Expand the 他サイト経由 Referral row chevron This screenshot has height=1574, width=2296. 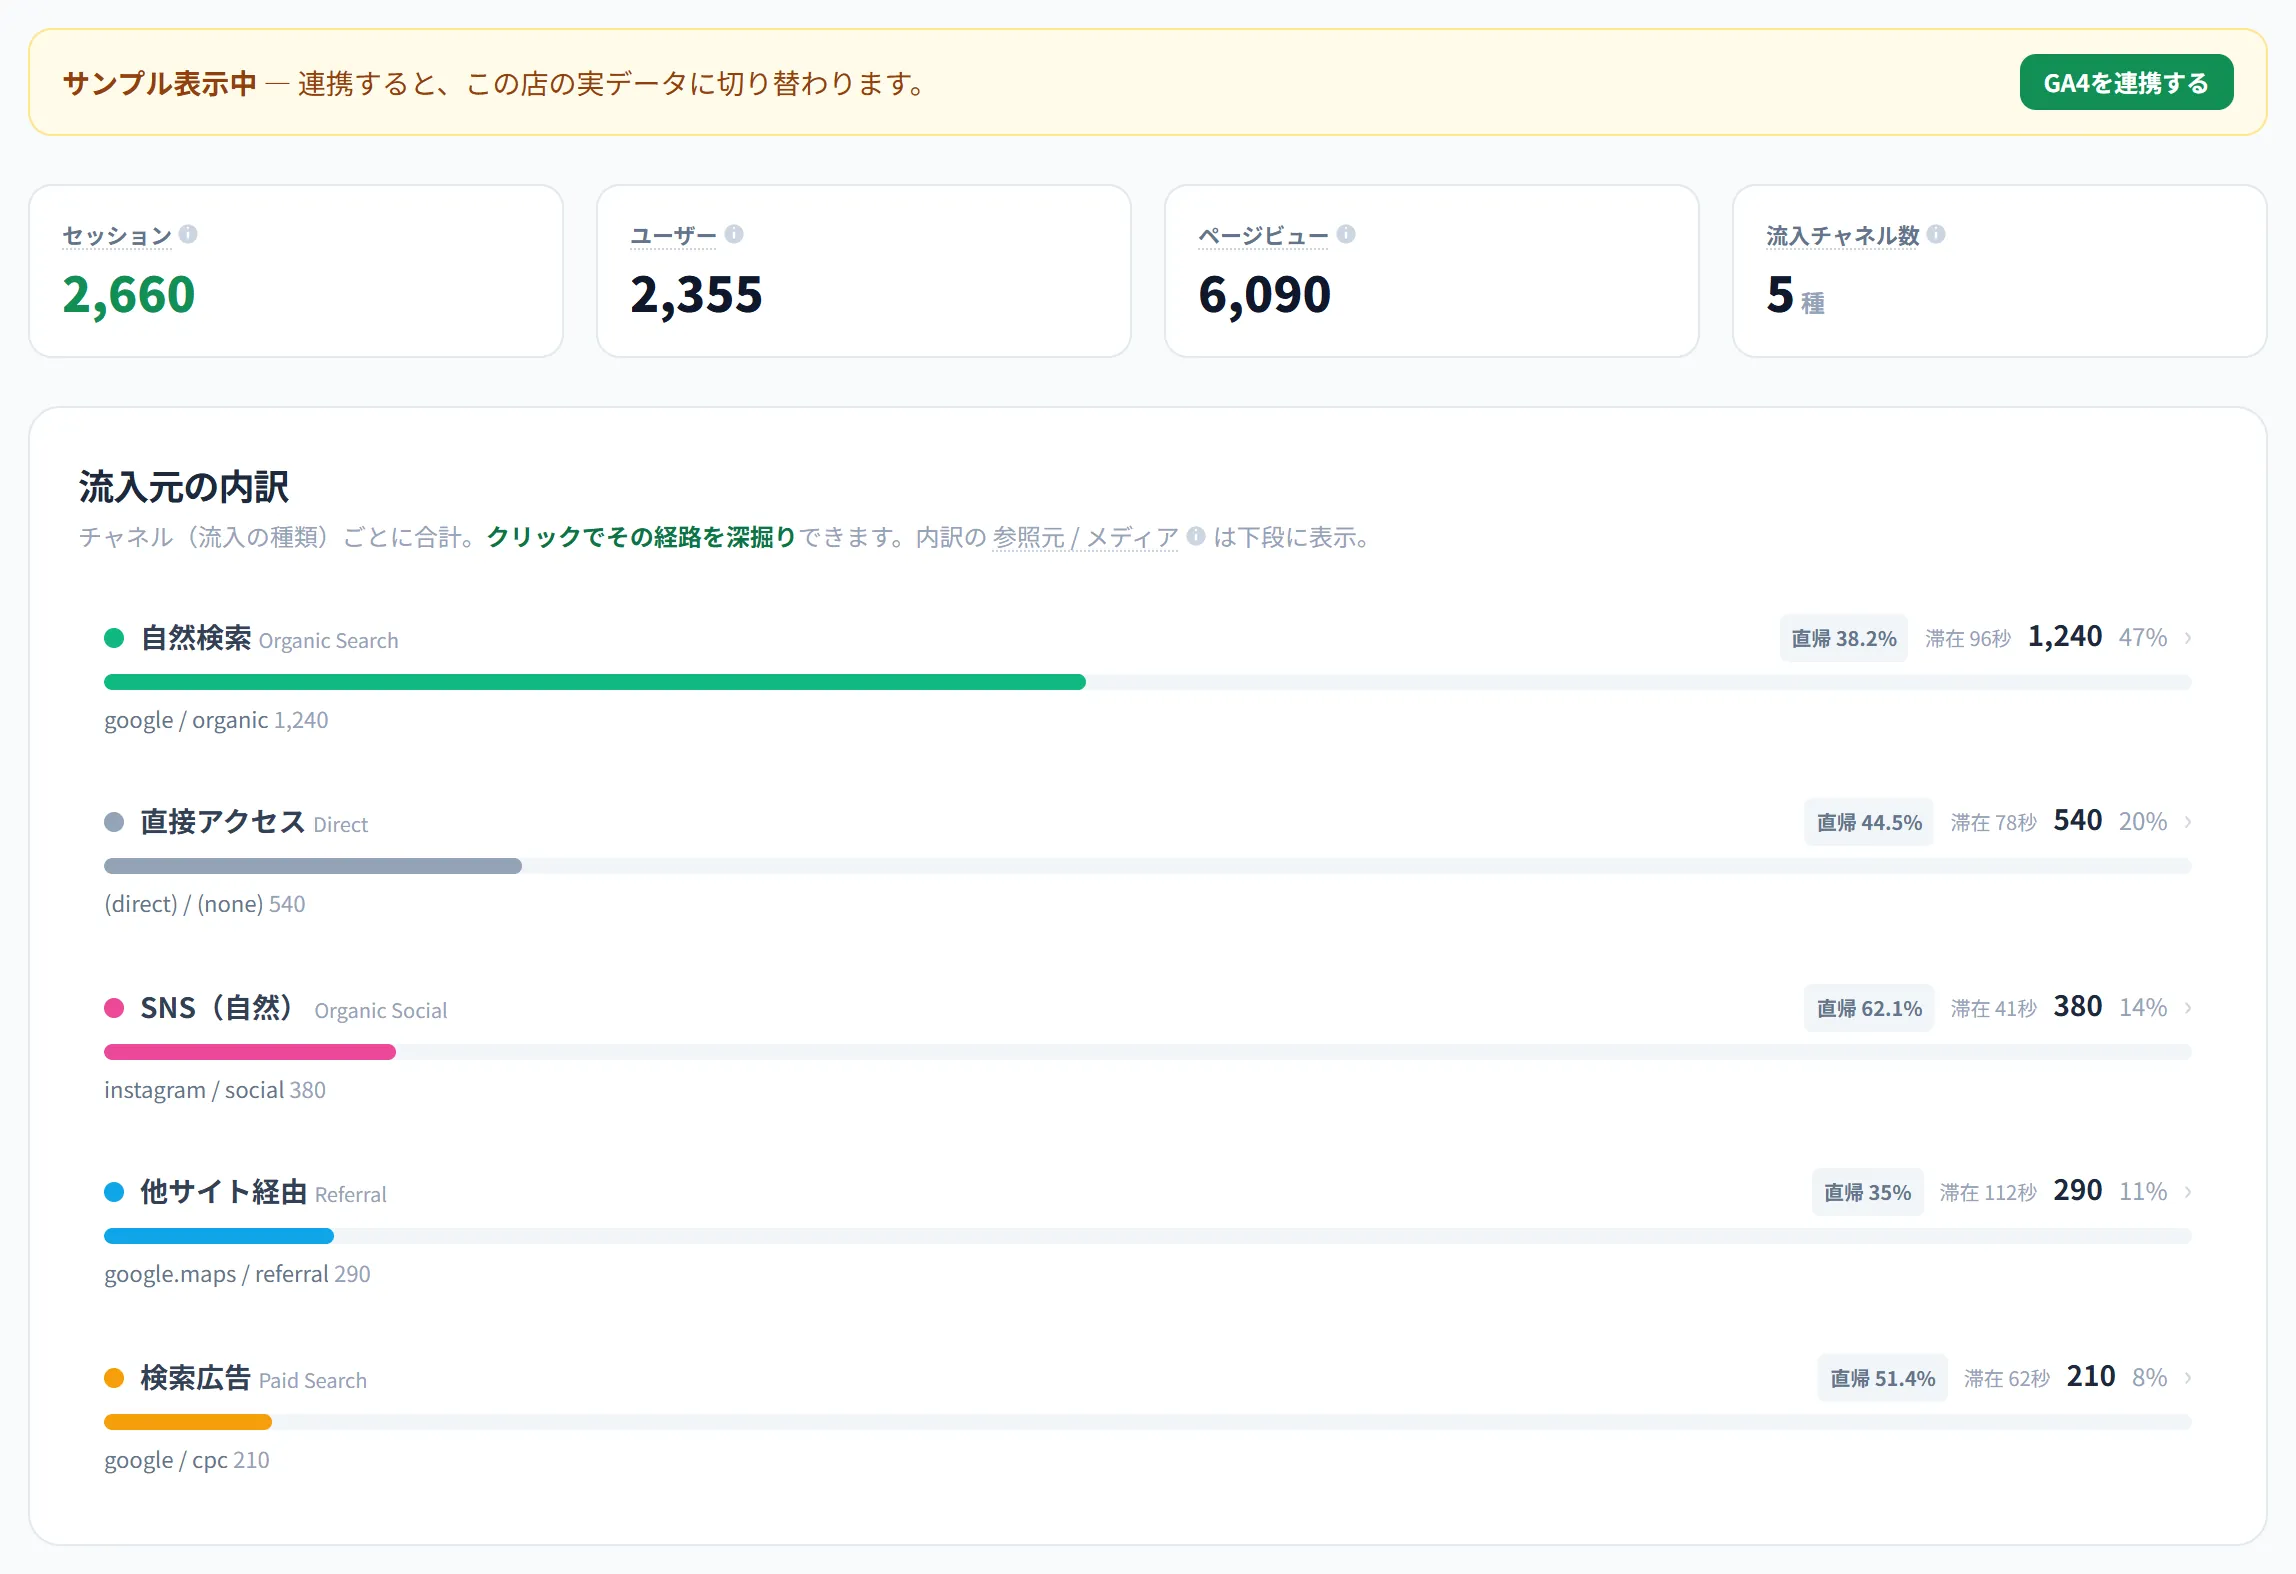pos(2188,1192)
